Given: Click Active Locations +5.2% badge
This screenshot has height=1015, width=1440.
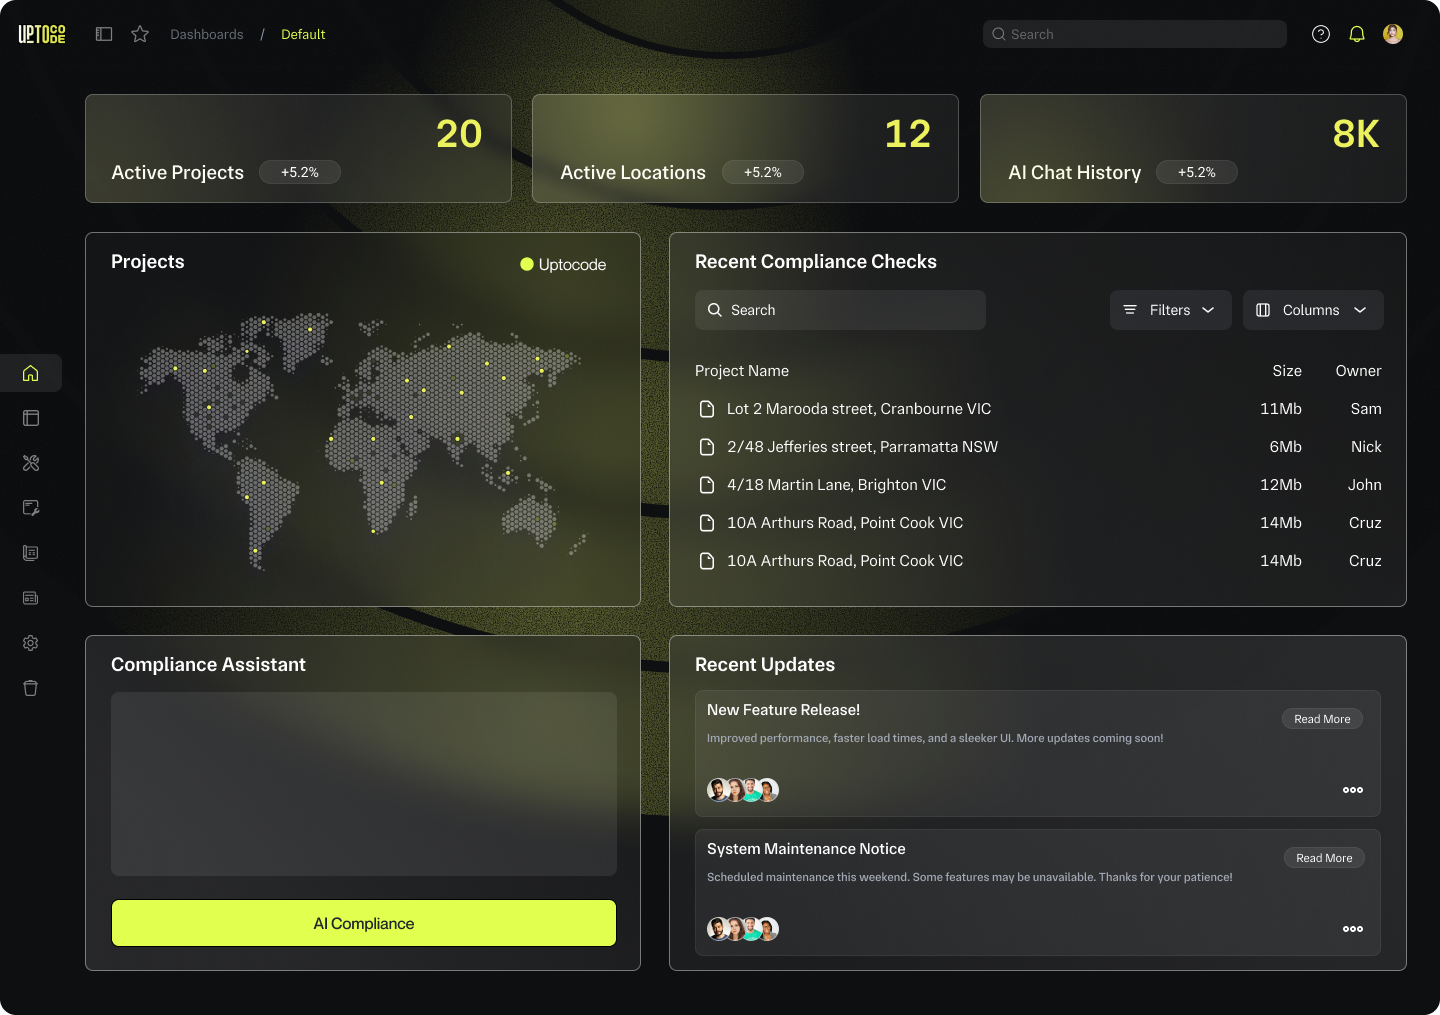Looking at the screenshot, I should (x=763, y=172).
